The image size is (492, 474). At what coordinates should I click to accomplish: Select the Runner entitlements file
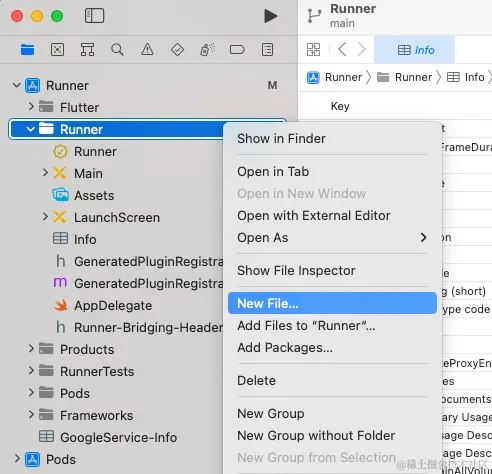(85, 152)
